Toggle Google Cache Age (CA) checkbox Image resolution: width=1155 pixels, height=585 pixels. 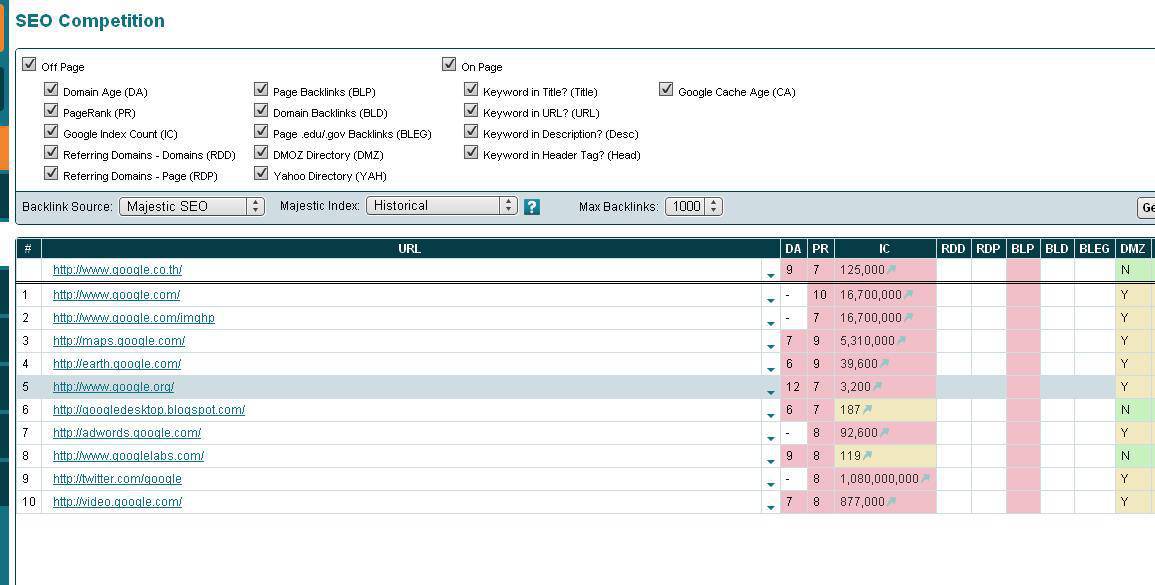coord(666,89)
